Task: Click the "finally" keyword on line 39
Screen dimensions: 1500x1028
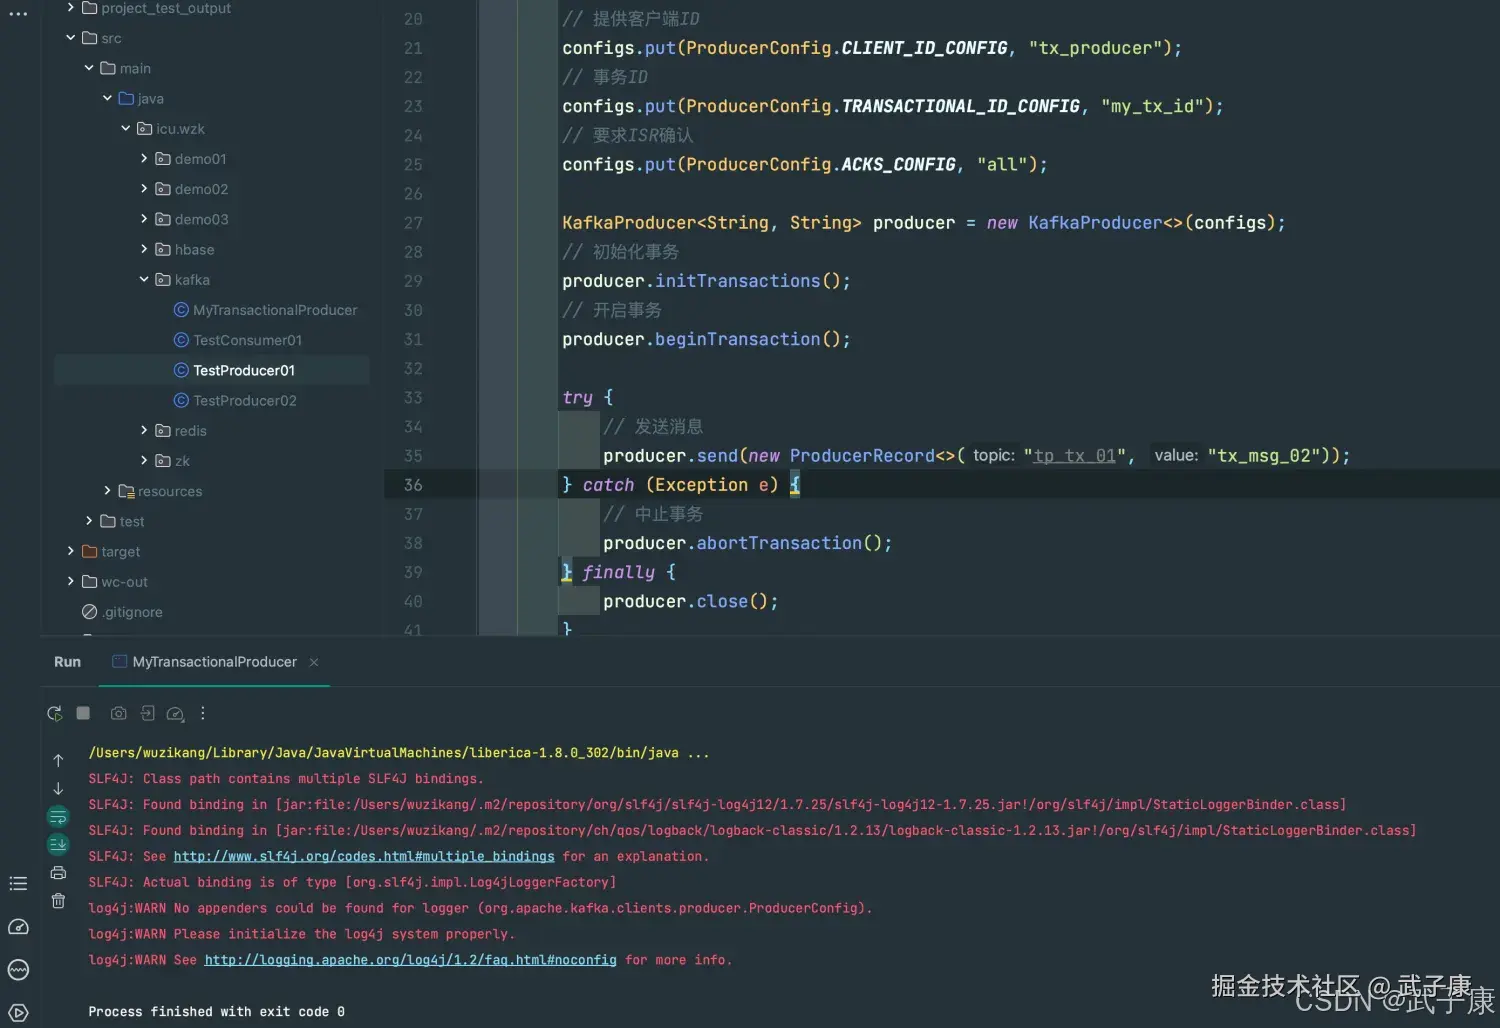Action: click(x=618, y=572)
